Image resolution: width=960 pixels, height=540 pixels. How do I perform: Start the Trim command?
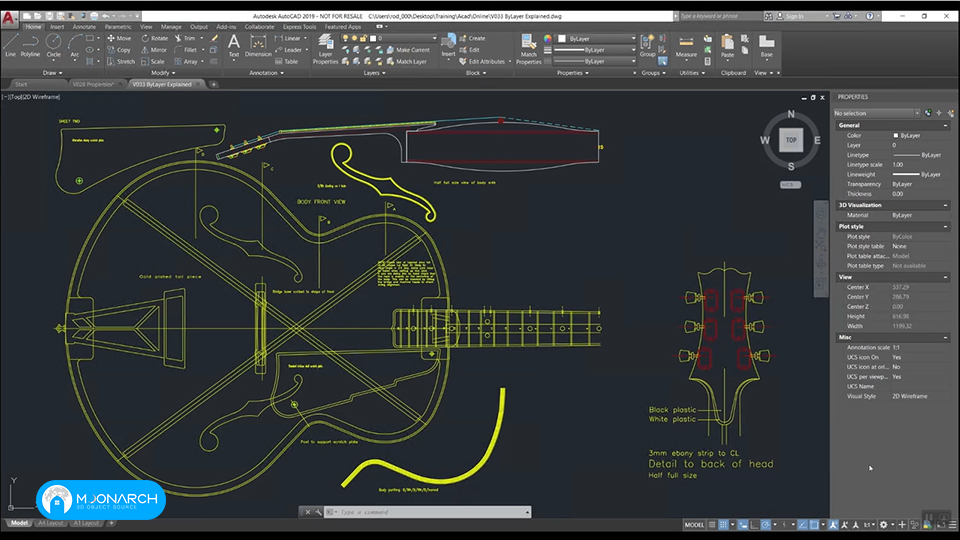tap(185, 38)
